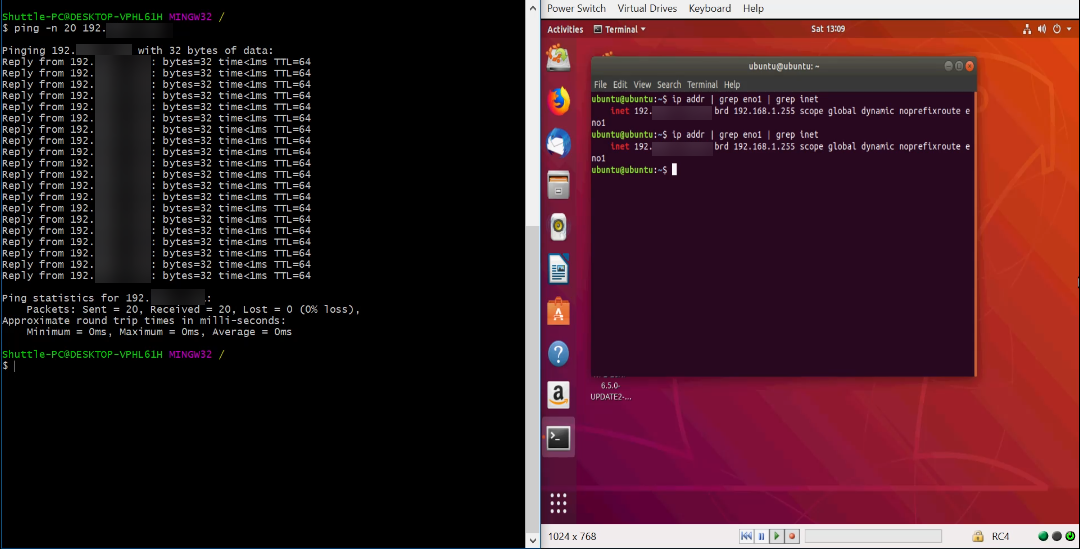
Task: Close the ubuntu@ubuntu terminal window
Action: click(x=970, y=66)
